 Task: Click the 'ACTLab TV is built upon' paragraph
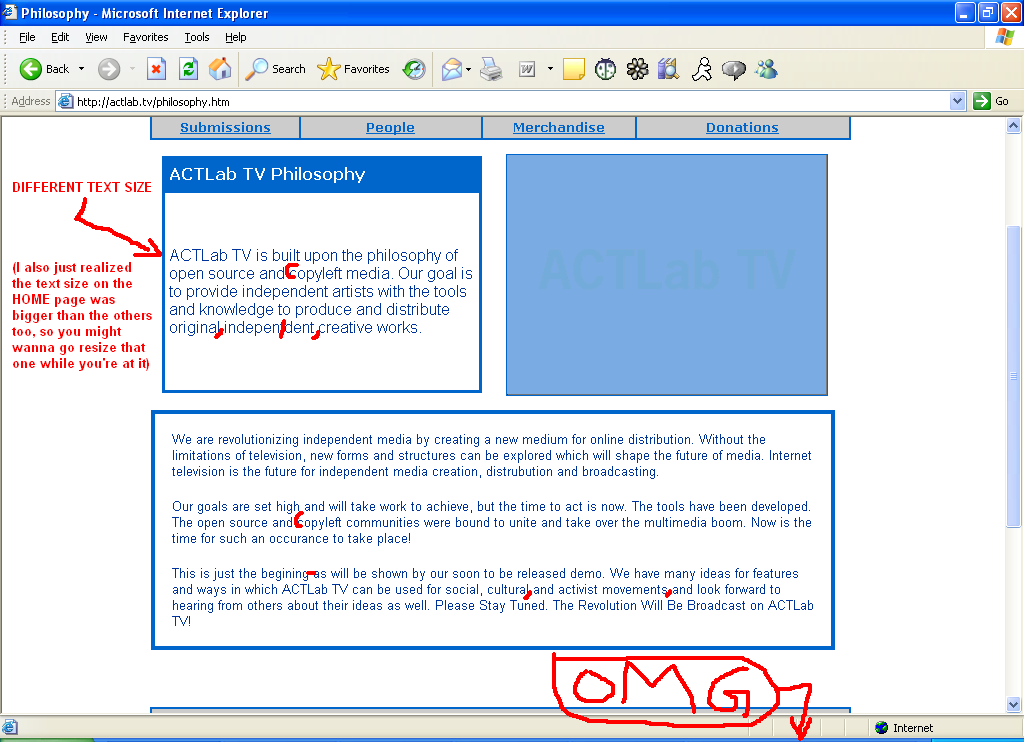(x=321, y=291)
